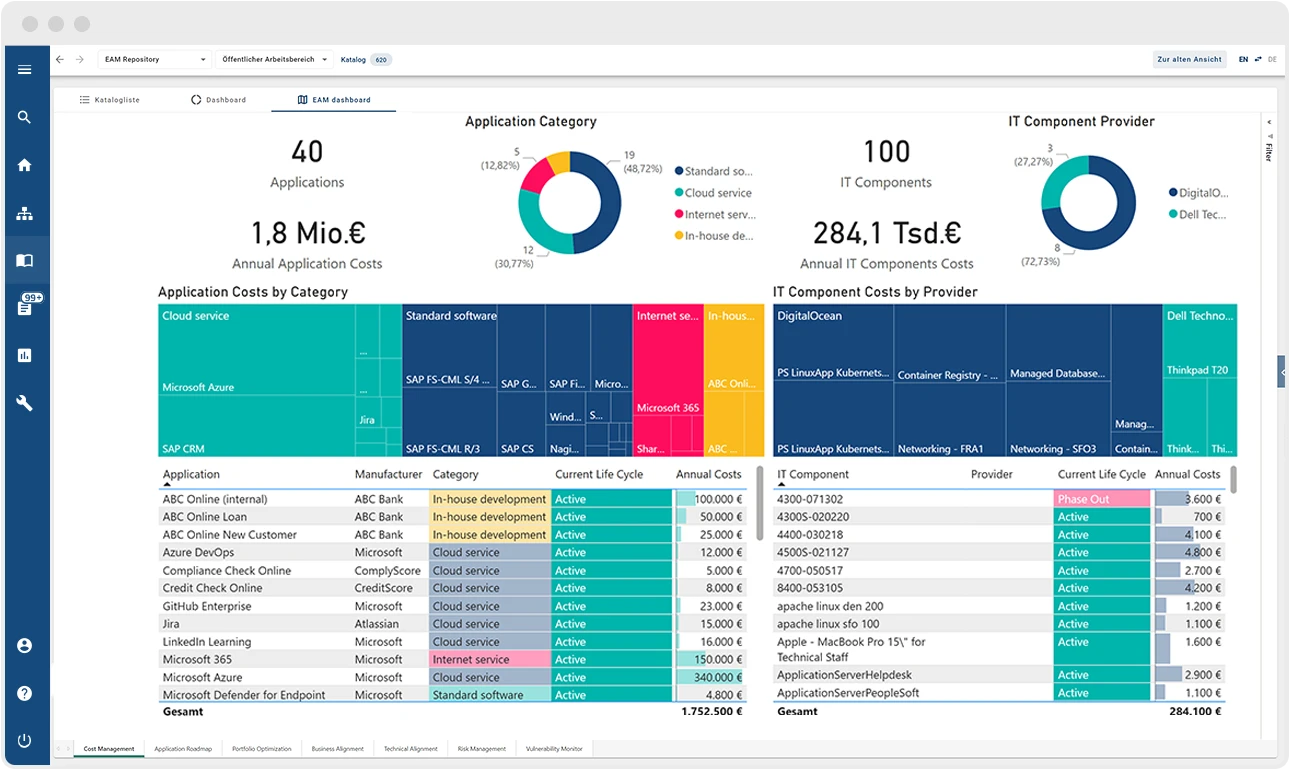
Task: Open the help question mark icon
Action: 25,694
